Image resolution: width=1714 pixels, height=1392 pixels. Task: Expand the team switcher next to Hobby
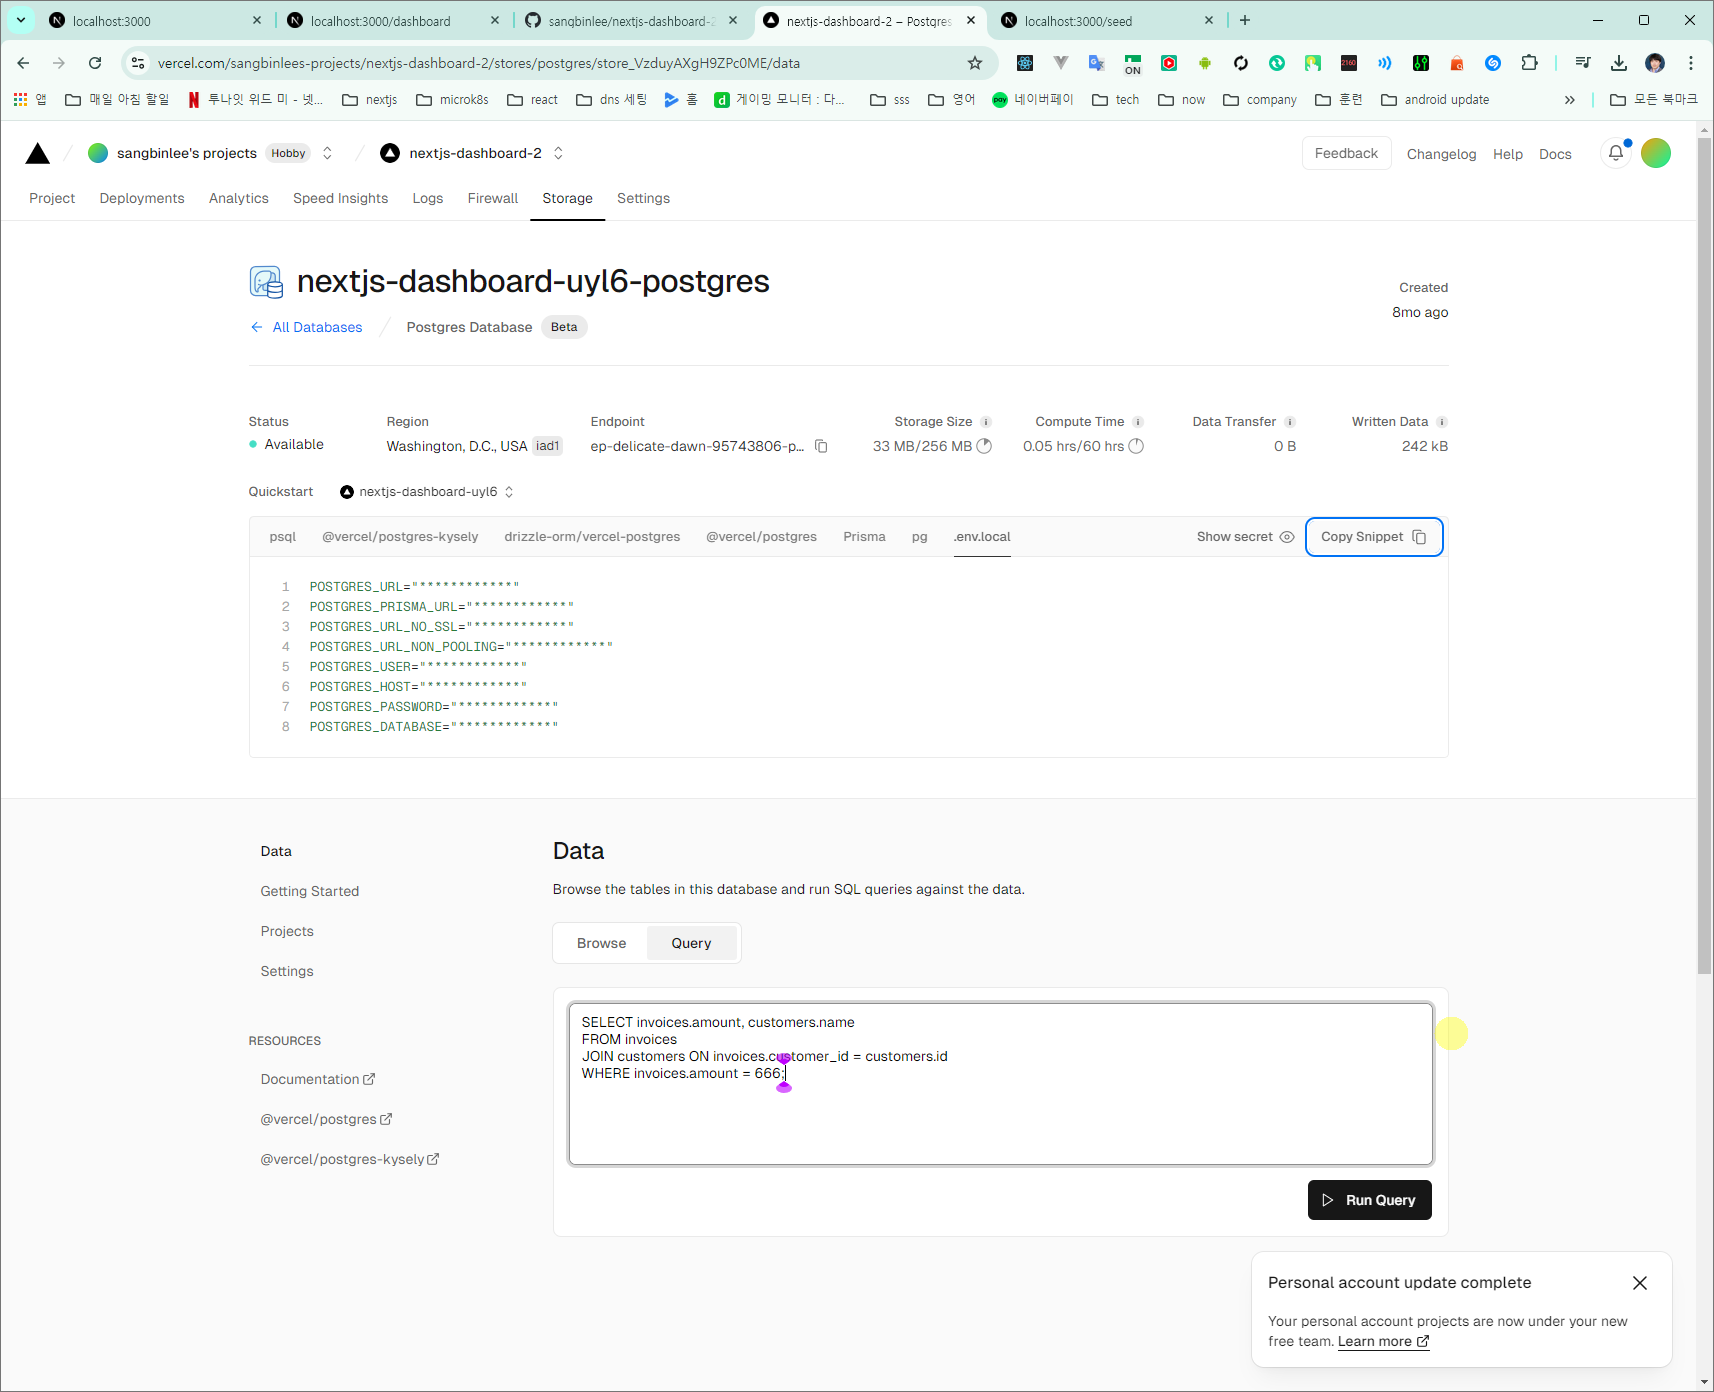pos(327,153)
